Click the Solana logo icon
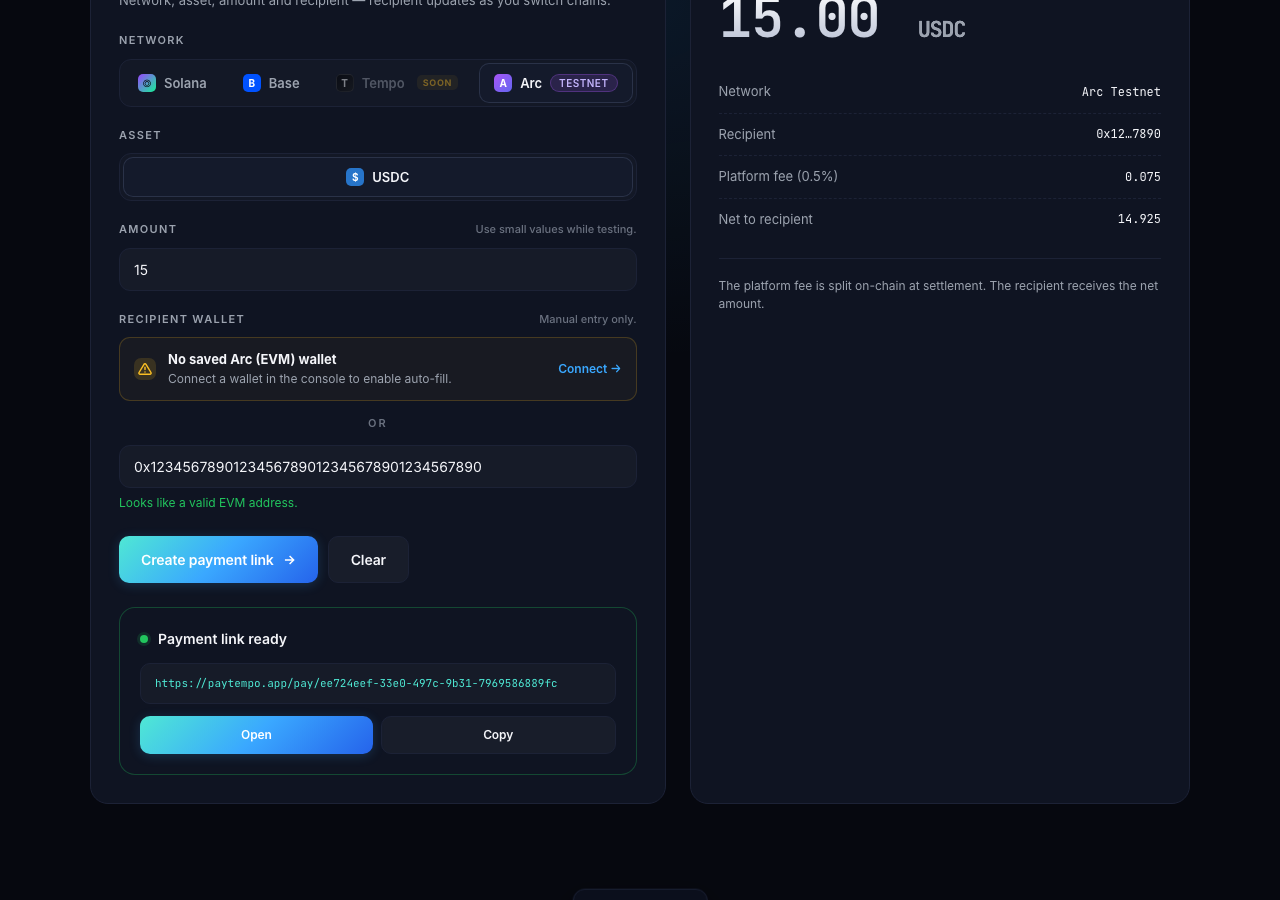This screenshot has width=1280, height=900. tap(147, 83)
